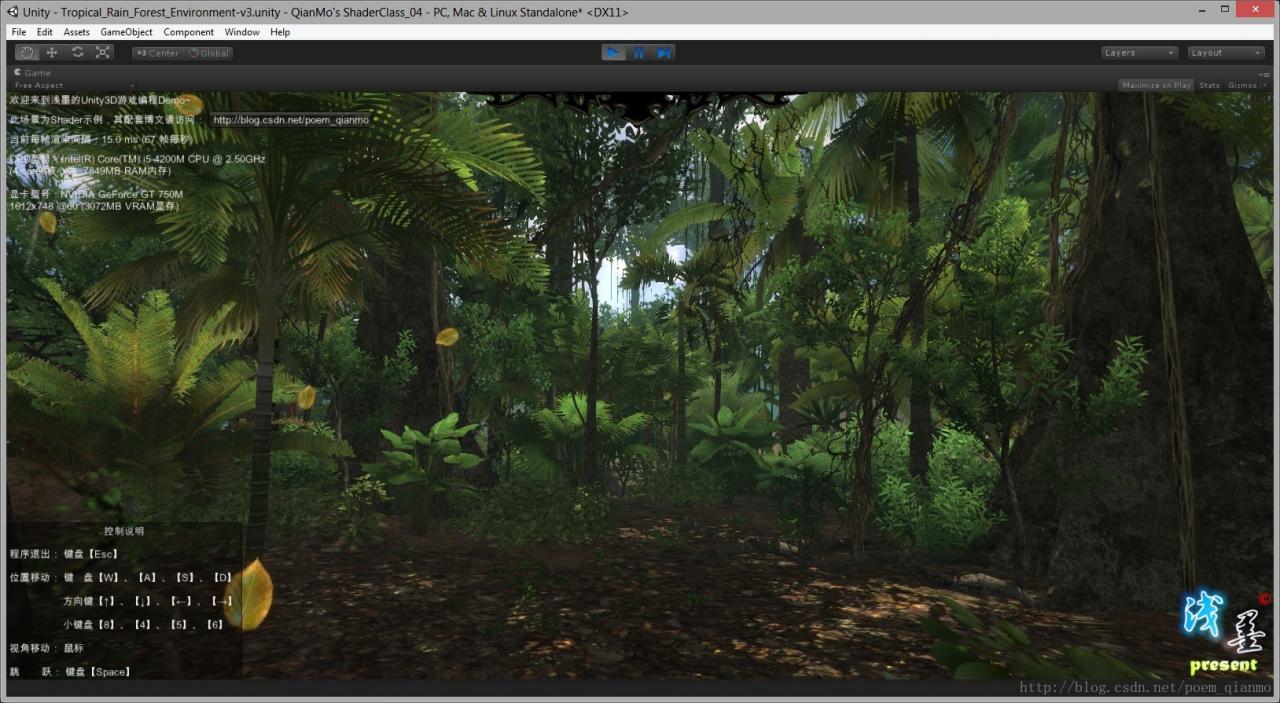Click the 键盘【Esc】 exit hint

click(x=92, y=554)
